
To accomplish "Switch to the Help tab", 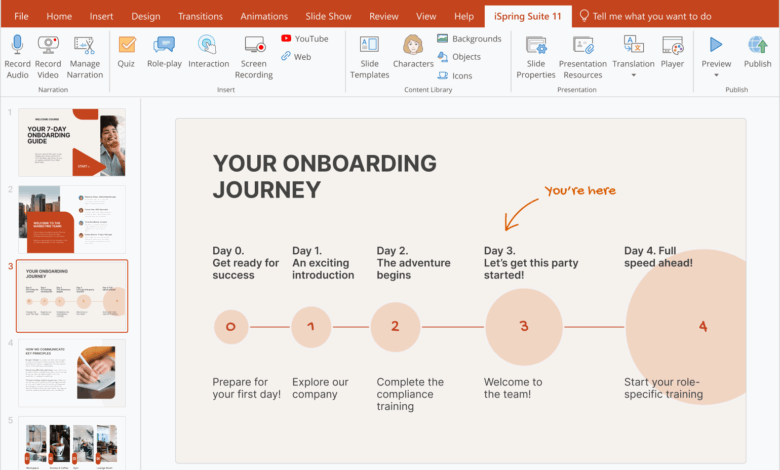I will (464, 16).
